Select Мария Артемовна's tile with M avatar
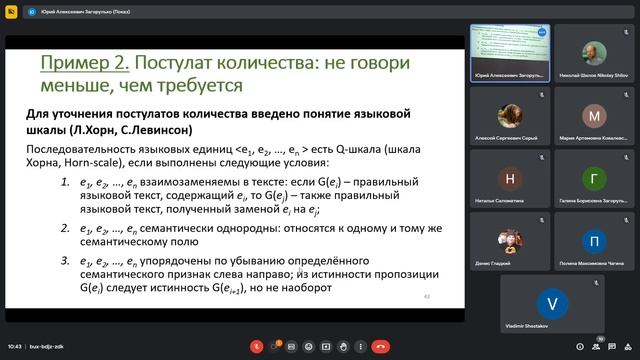The width and height of the screenshot is (640, 360). [x=594, y=116]
